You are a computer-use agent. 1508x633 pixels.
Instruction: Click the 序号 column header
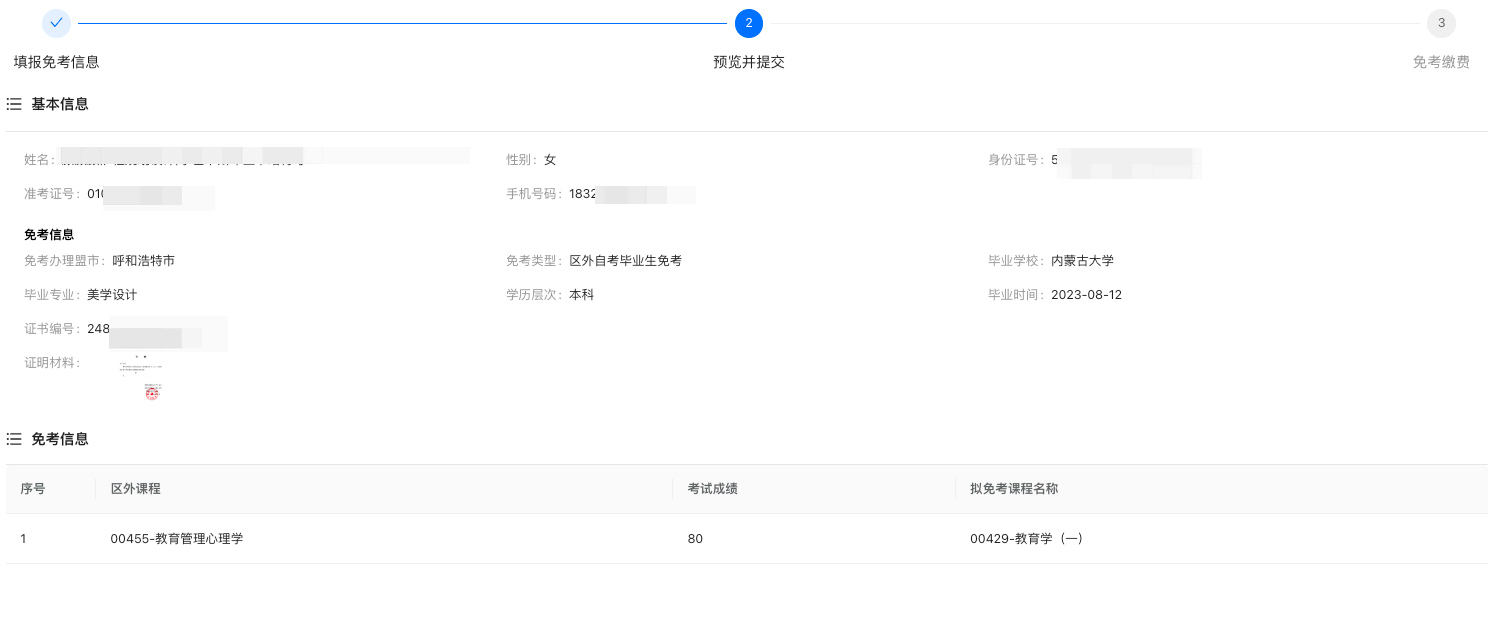pyautogui.click(x=33, y=489)
